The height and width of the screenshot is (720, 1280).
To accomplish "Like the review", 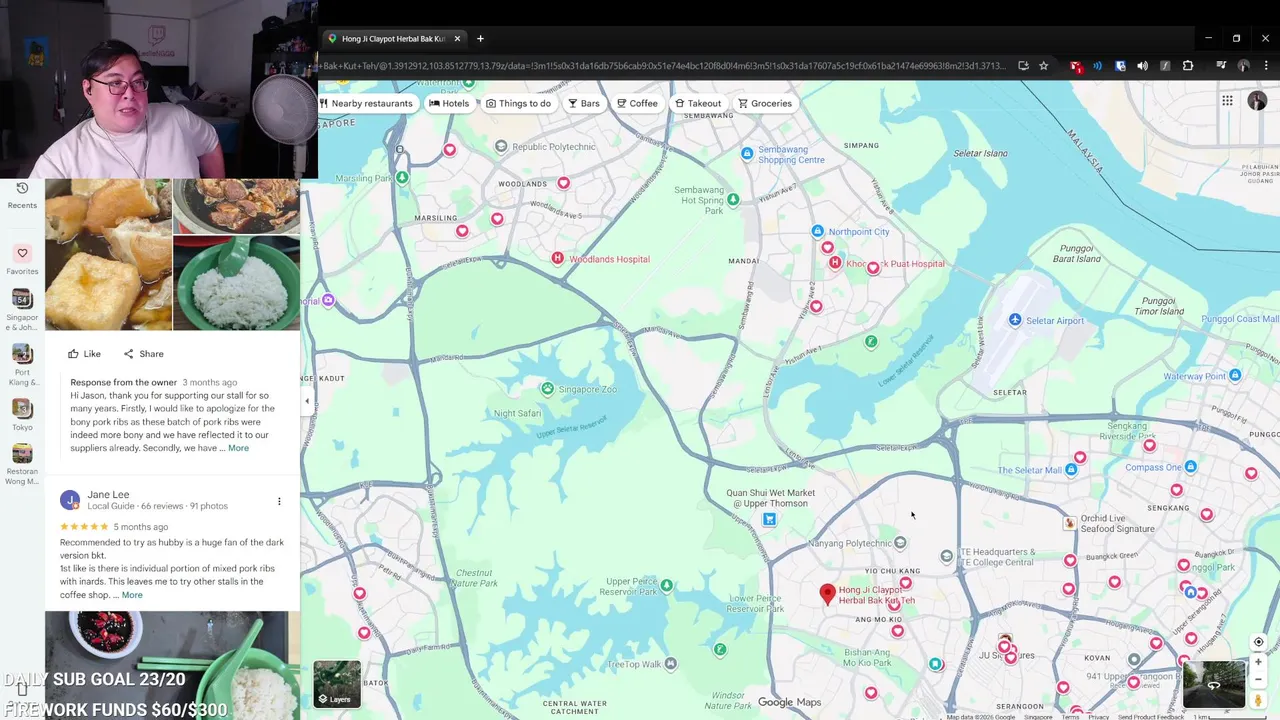I will point(84,354).
